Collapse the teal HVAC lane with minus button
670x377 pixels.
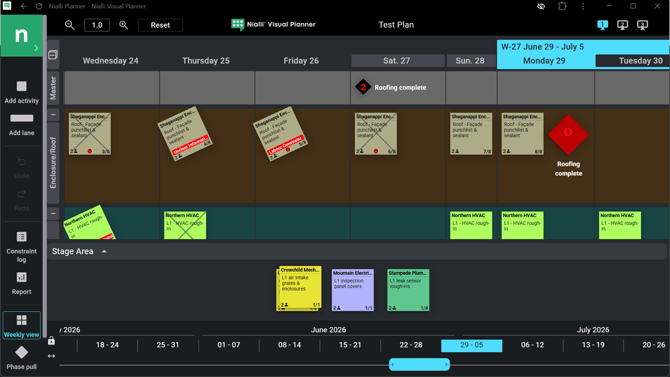(x=53, y=213)
